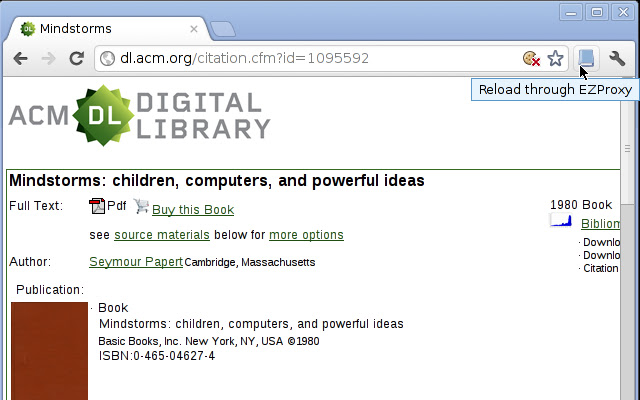Open Seymour Papert author page
The height and width of the screenshot is (400, 640).
coord(136,262)
